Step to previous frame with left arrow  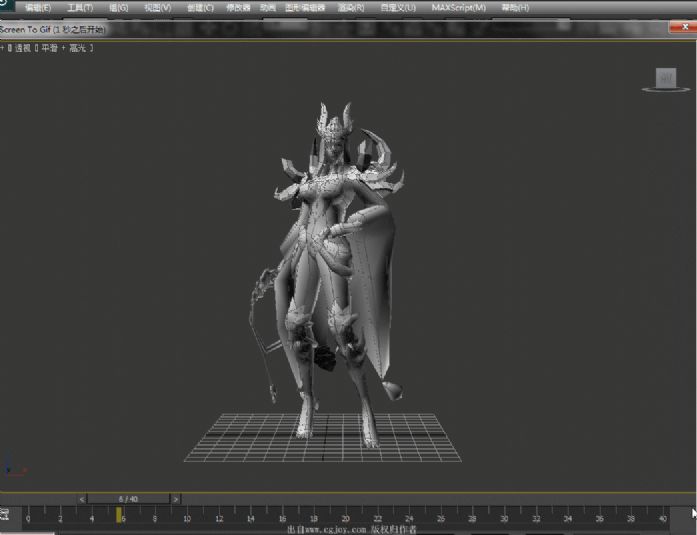[x=82, y=499]
